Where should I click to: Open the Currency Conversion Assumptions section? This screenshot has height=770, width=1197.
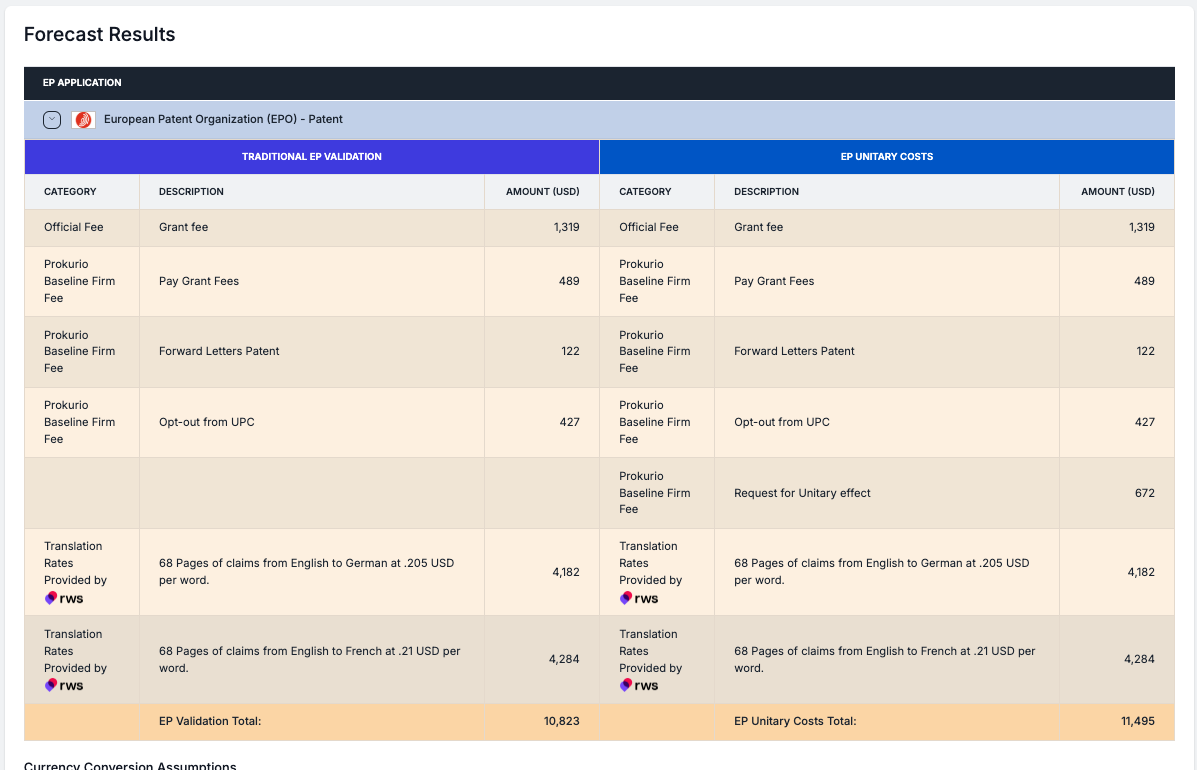click(x=130, y=765)
